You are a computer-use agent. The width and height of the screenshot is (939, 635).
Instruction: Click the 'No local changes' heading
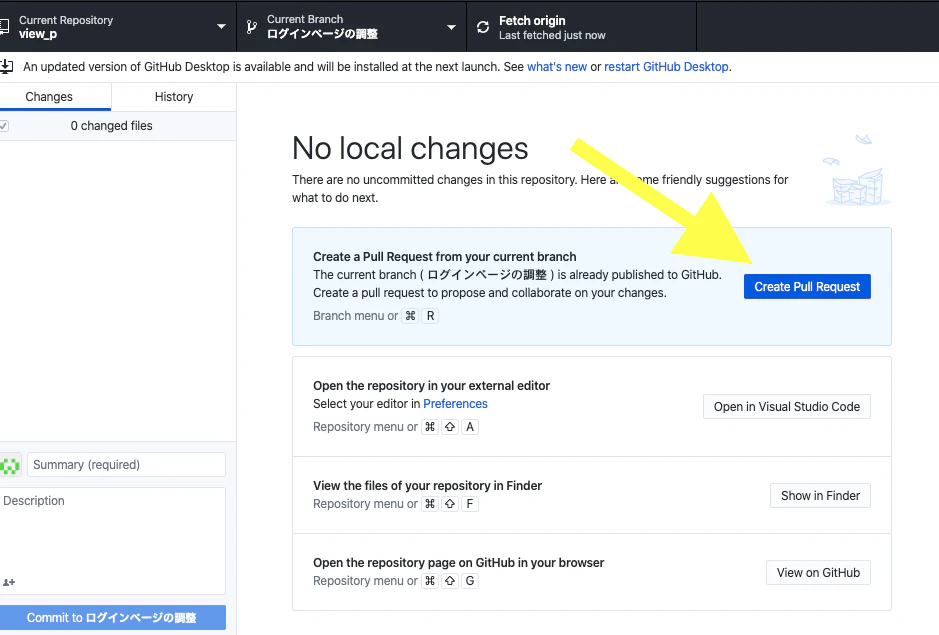(410, 148)
